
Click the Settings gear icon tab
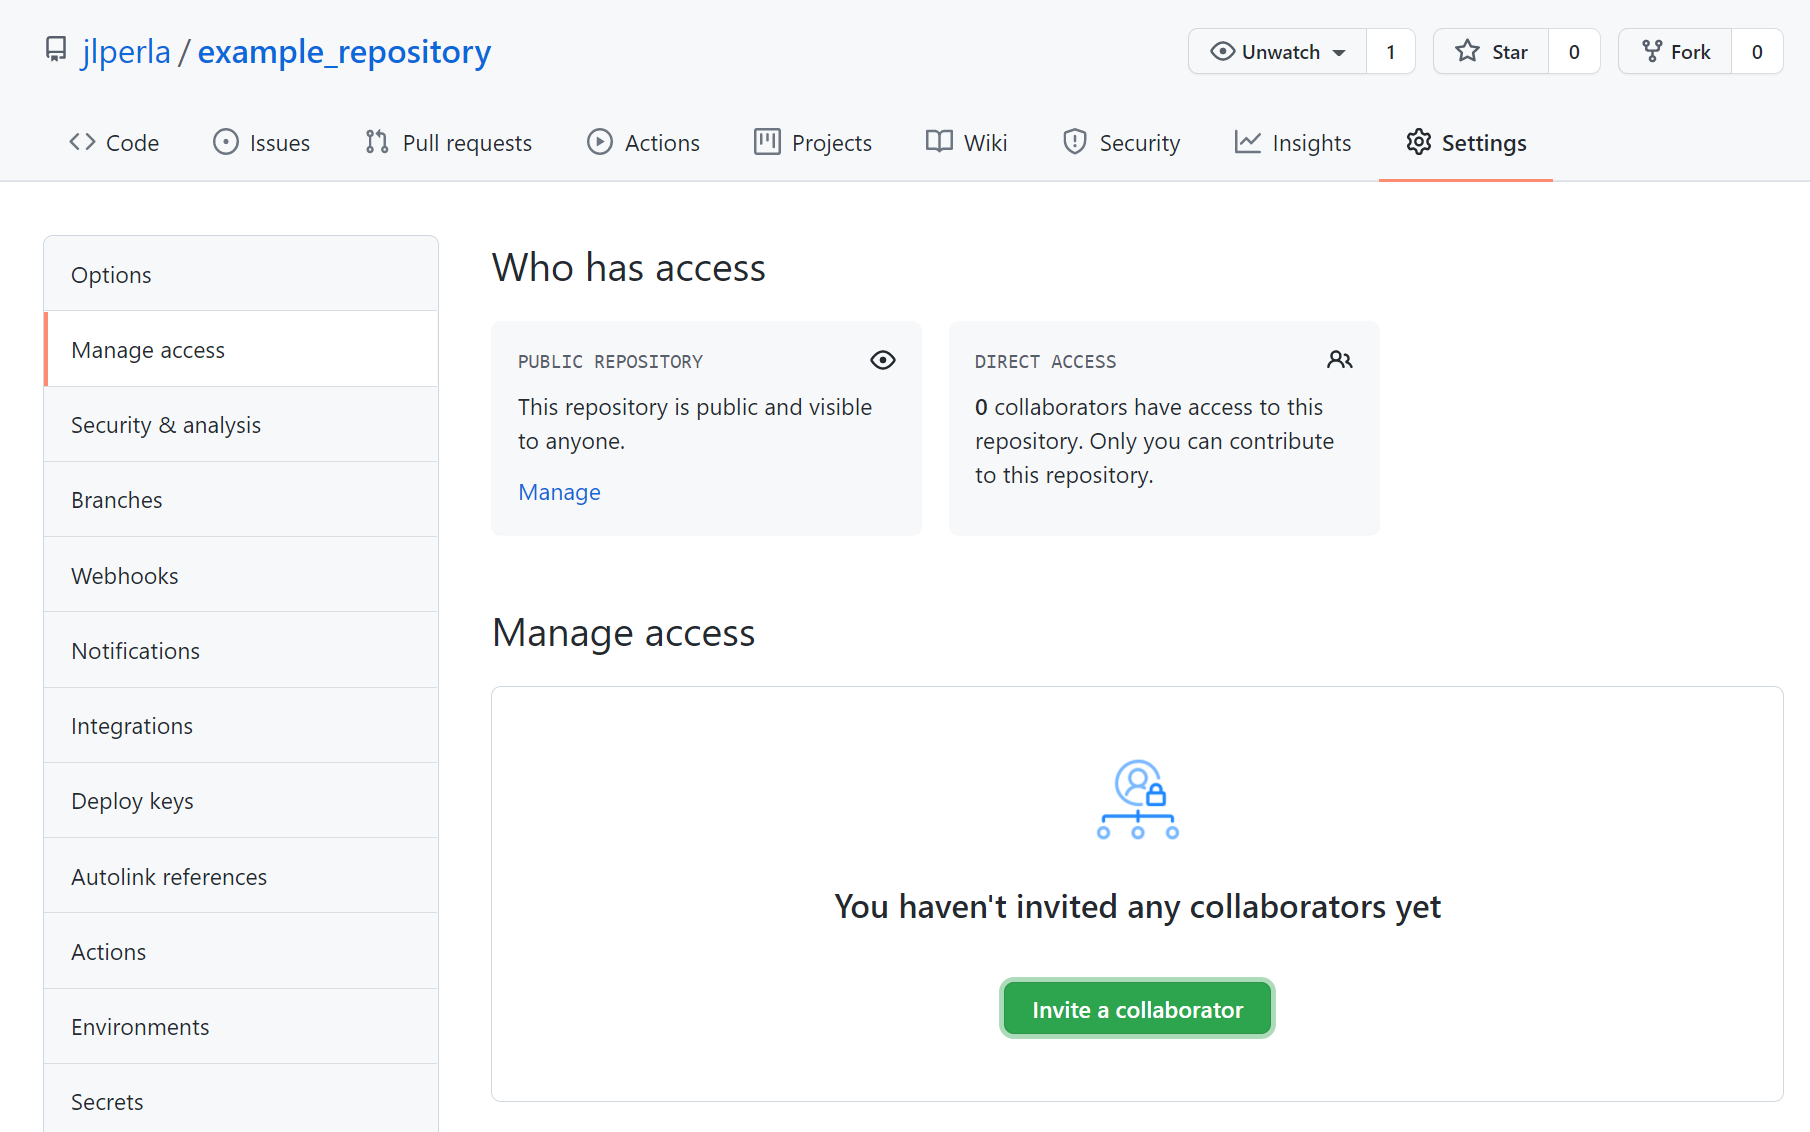click(x=1418, y=142)
